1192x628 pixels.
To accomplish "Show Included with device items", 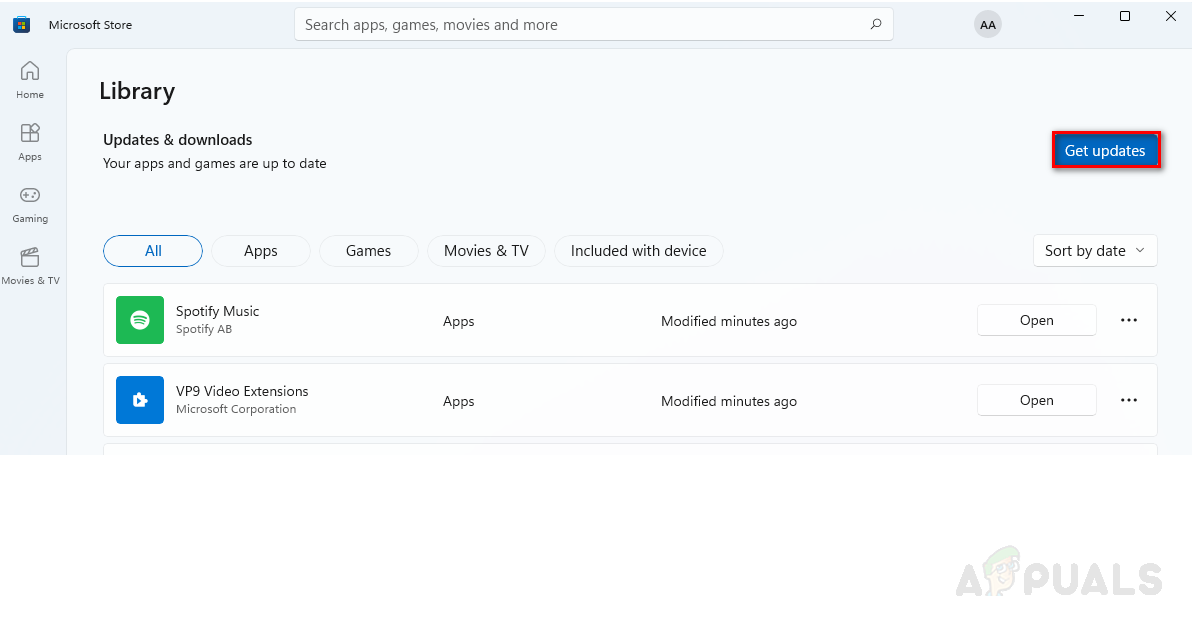I will coord(638,251).
